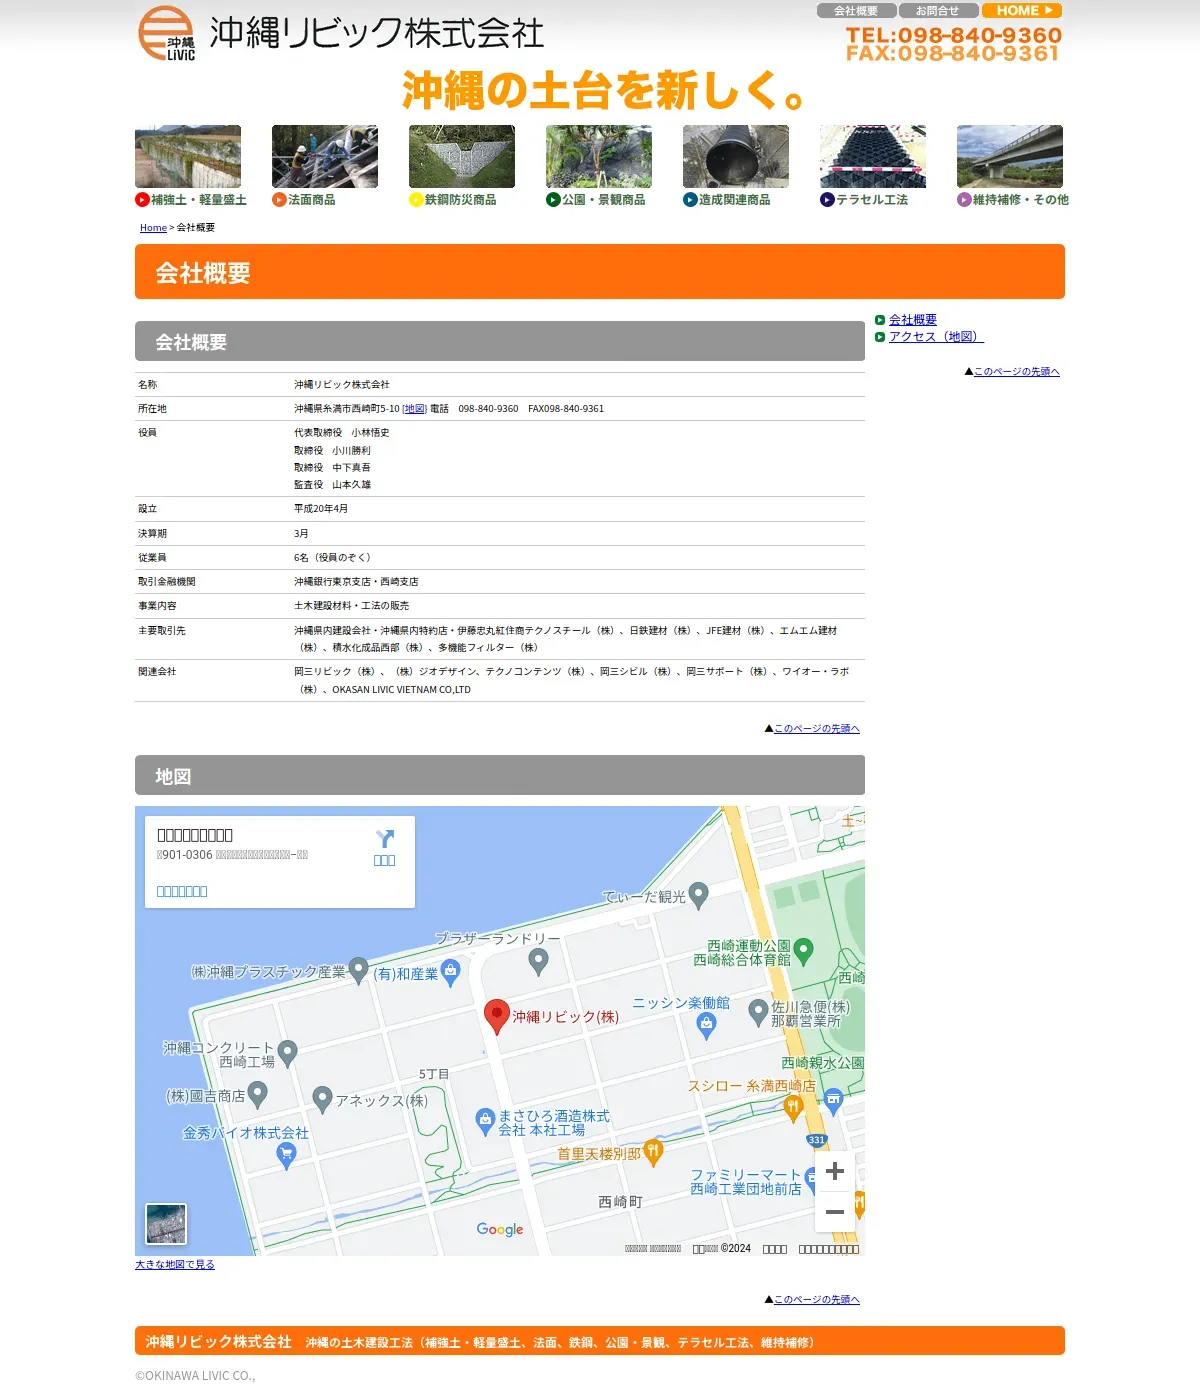Open the 造成関連商品 category thumbnail
1200x1384 pixels.
[x=736, y=156]
